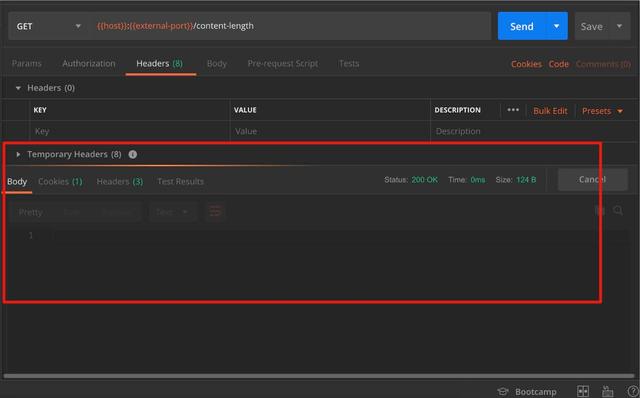Image resolution: width=640 pixels, height=398 pixels.
Task: Click the 200 OK status text
Action: click(x=424, y=180)
